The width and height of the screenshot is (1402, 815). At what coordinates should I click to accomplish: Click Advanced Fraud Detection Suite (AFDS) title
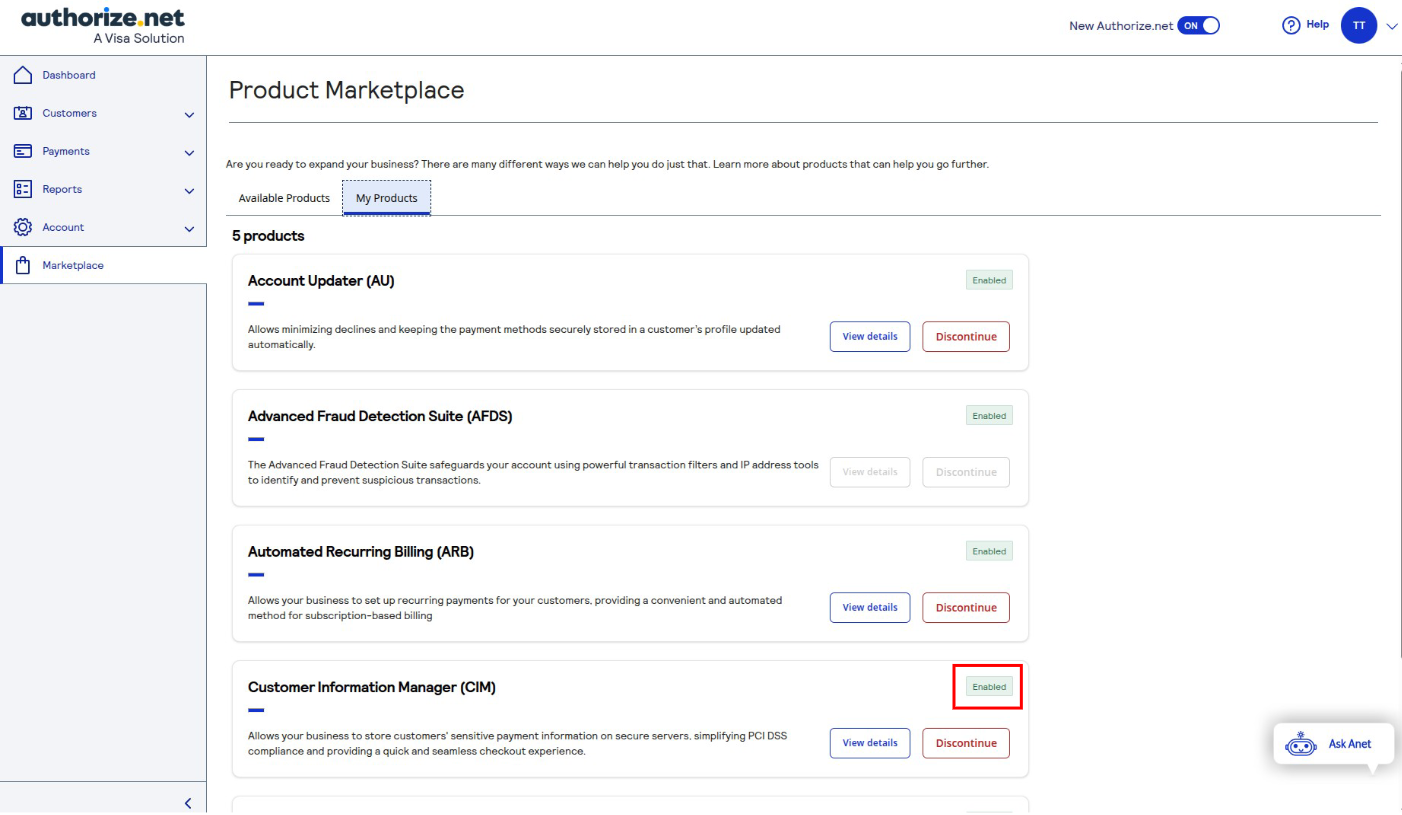[380, 416]
